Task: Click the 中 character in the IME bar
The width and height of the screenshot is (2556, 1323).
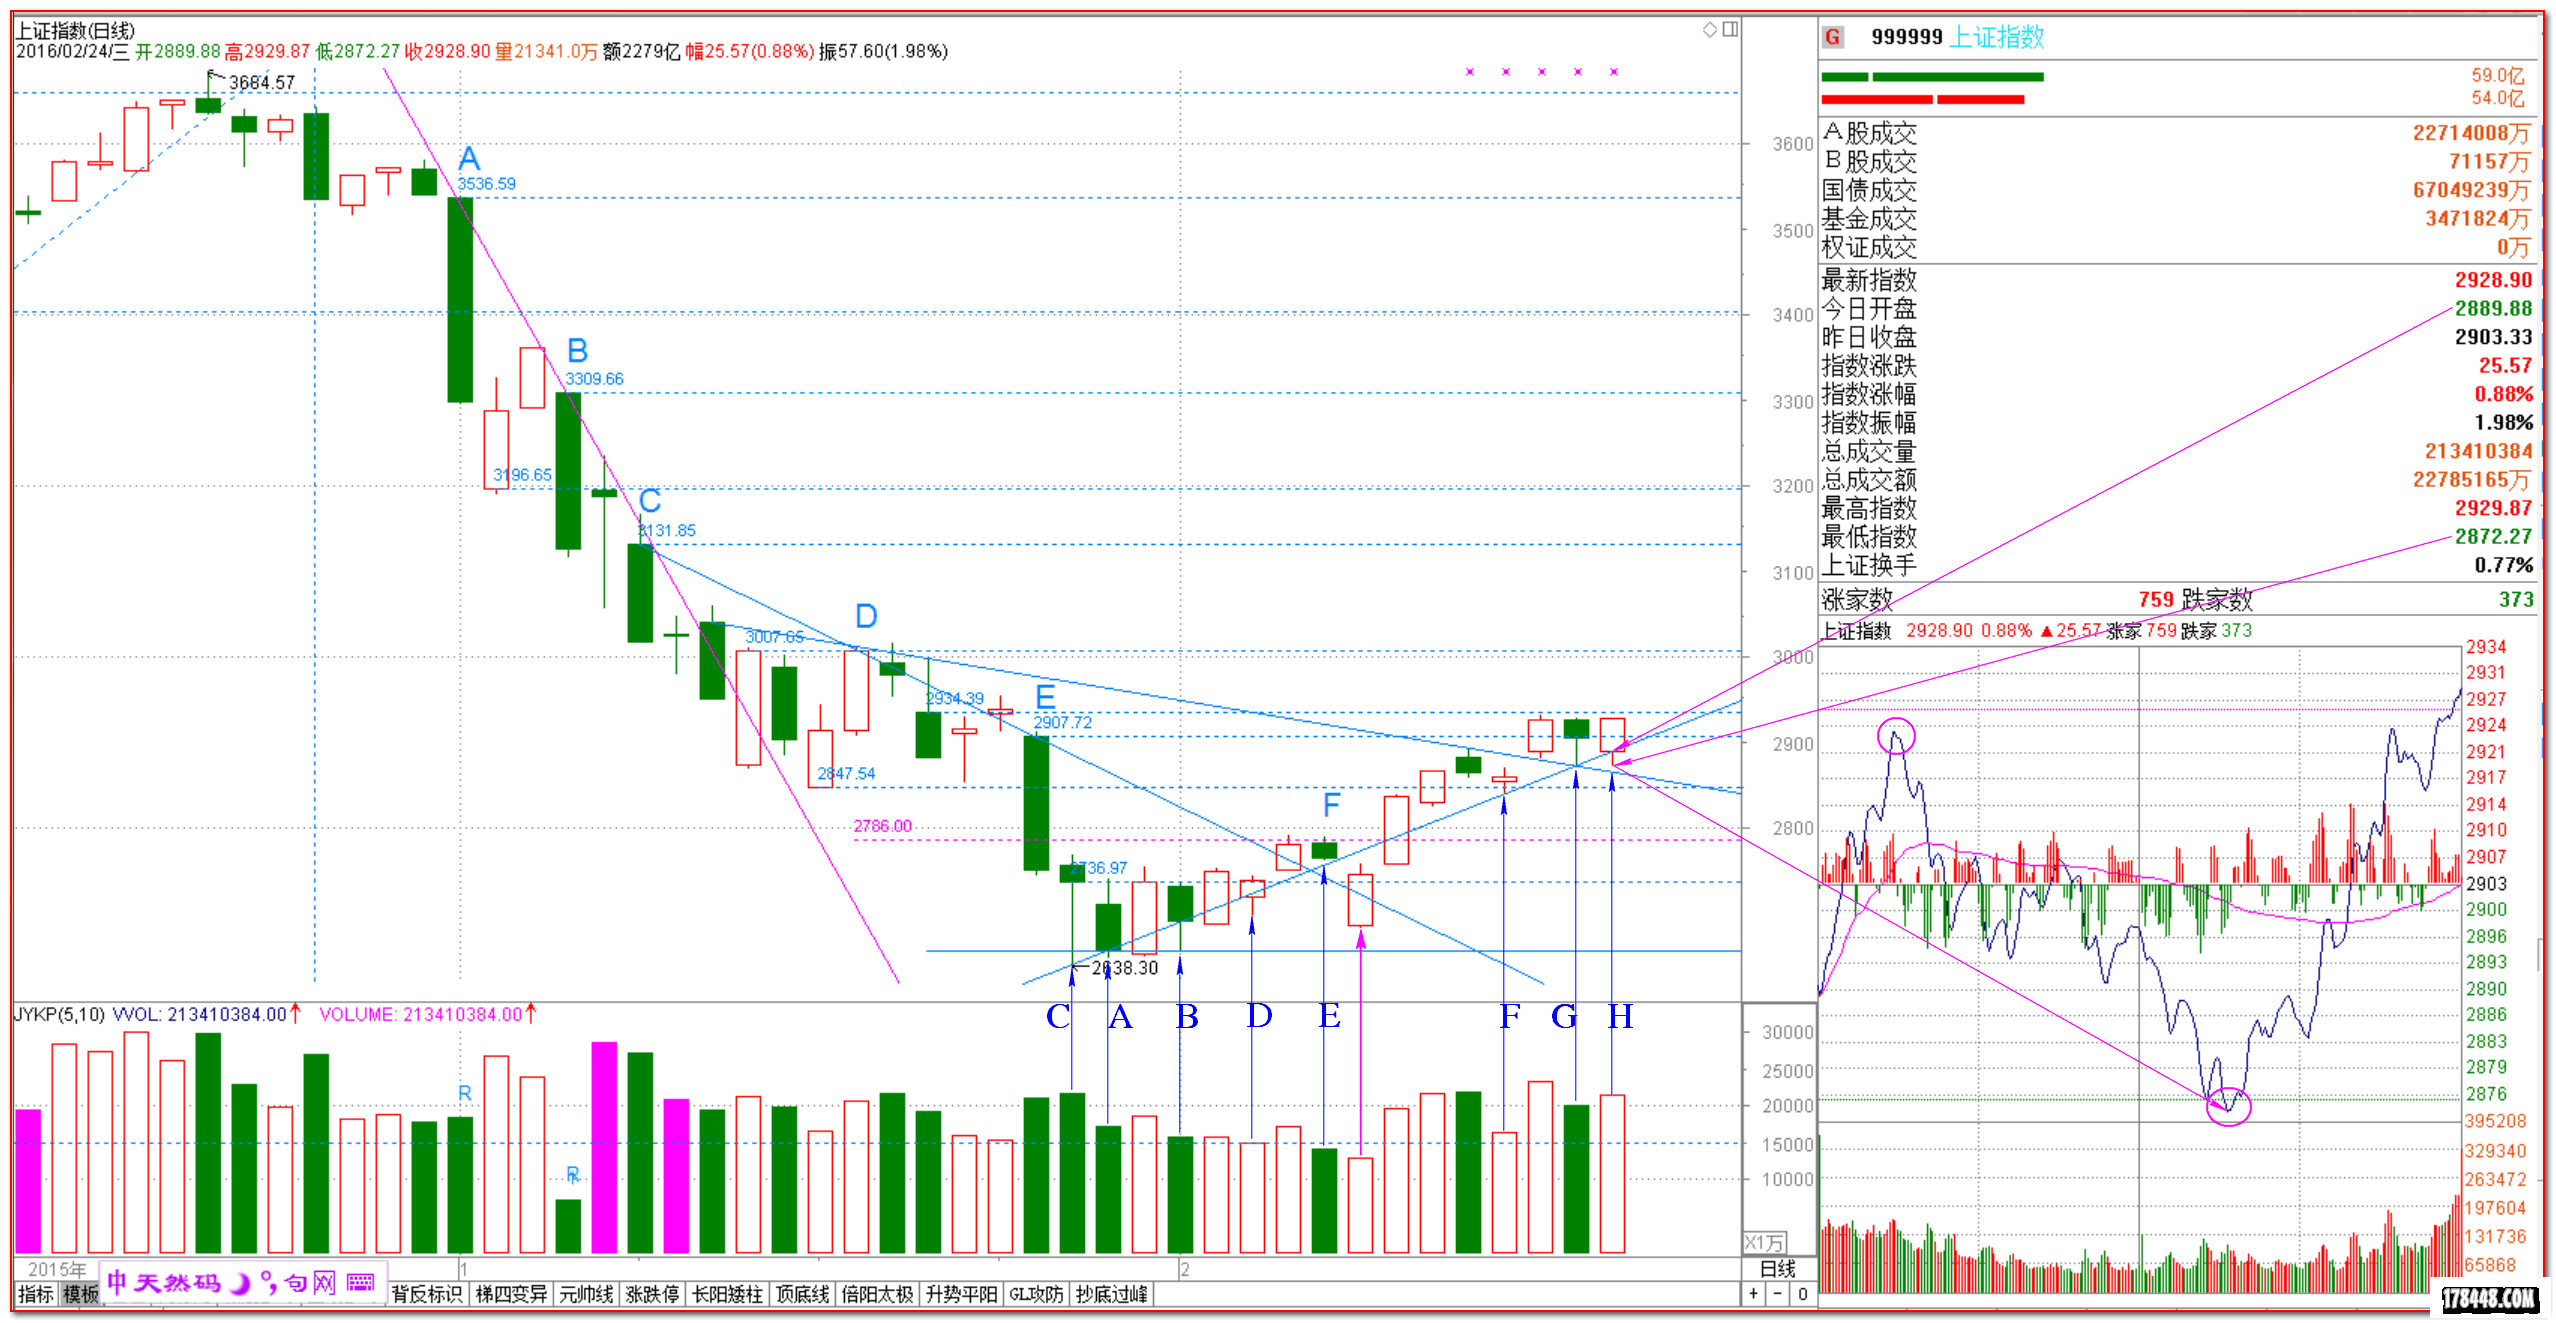Action: pyautogui.click(x=117, y=1282)
